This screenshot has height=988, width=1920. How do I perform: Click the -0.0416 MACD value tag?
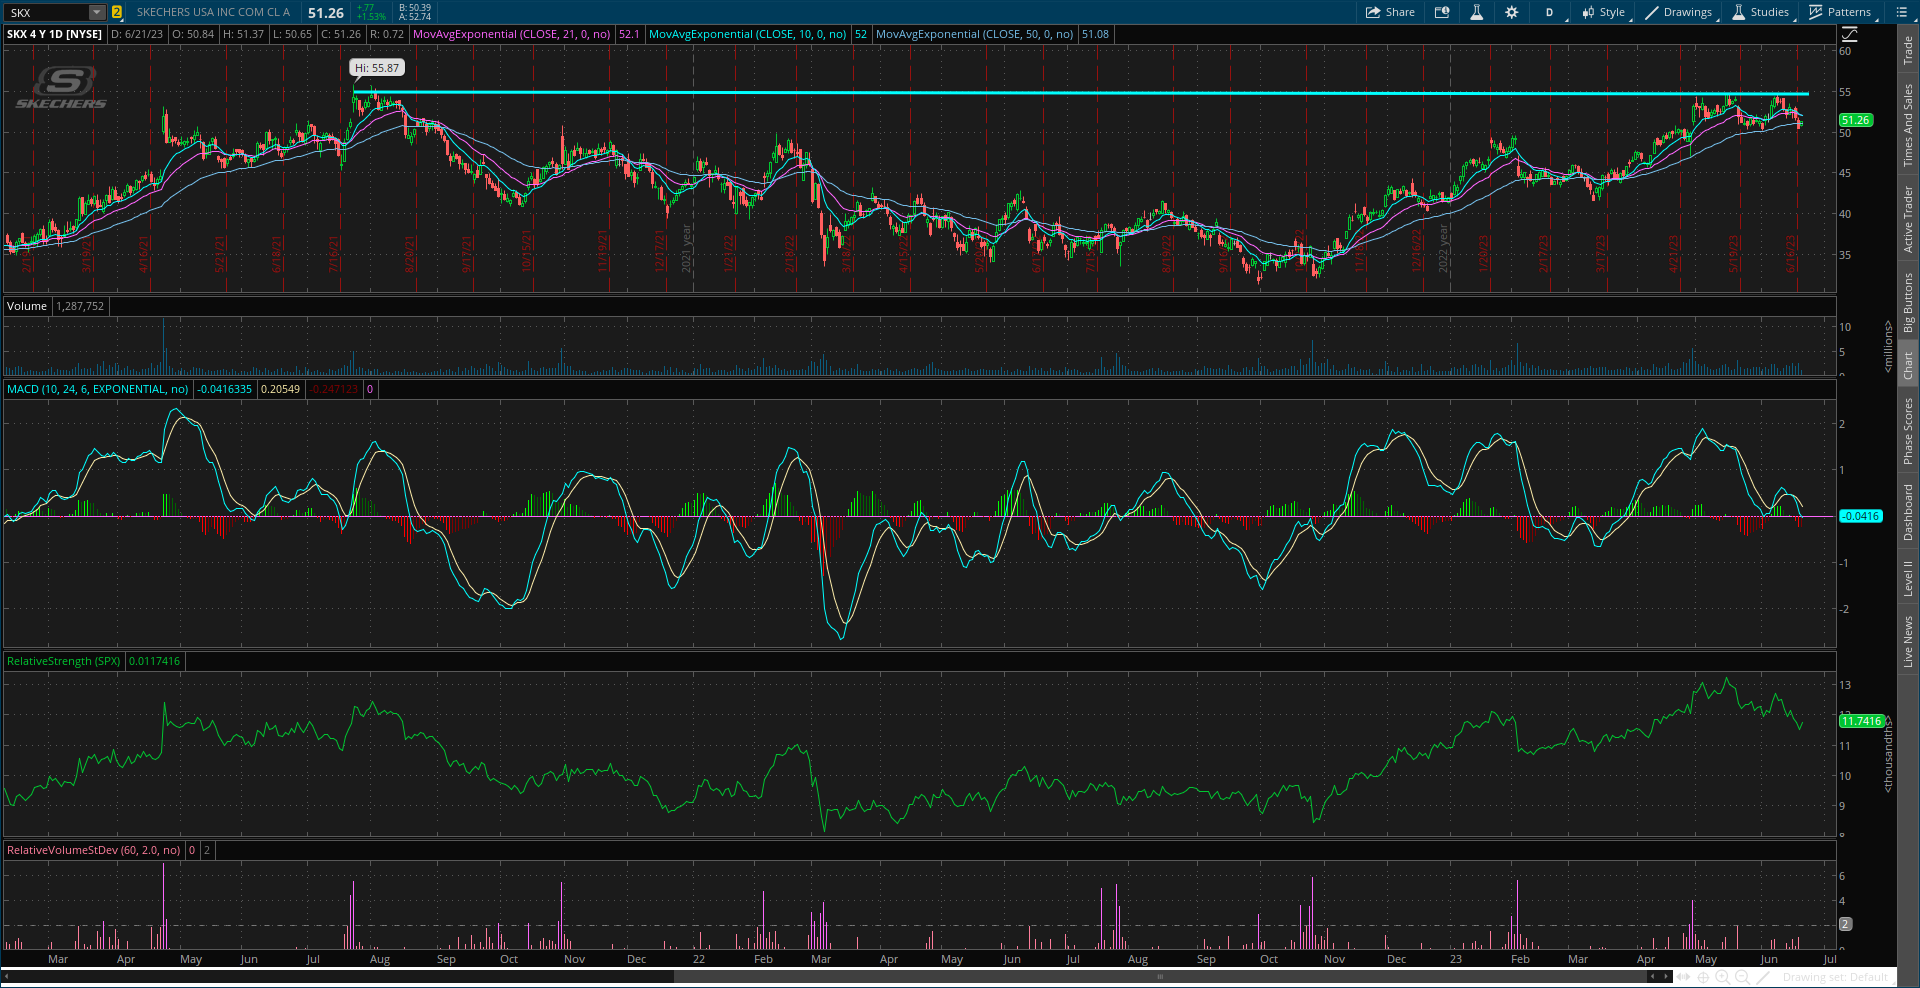(x=1861, y=516)
